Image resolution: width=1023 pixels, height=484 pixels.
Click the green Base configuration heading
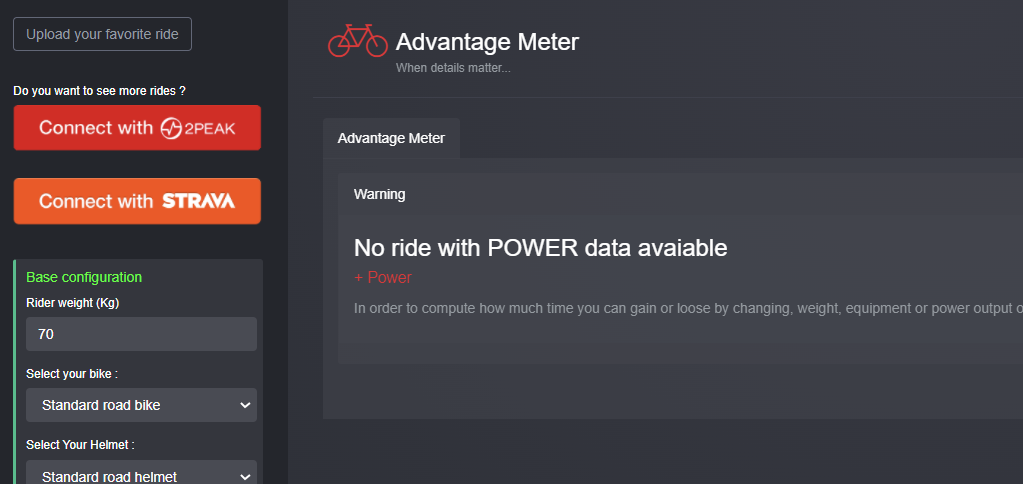click(x=84, y=277)
